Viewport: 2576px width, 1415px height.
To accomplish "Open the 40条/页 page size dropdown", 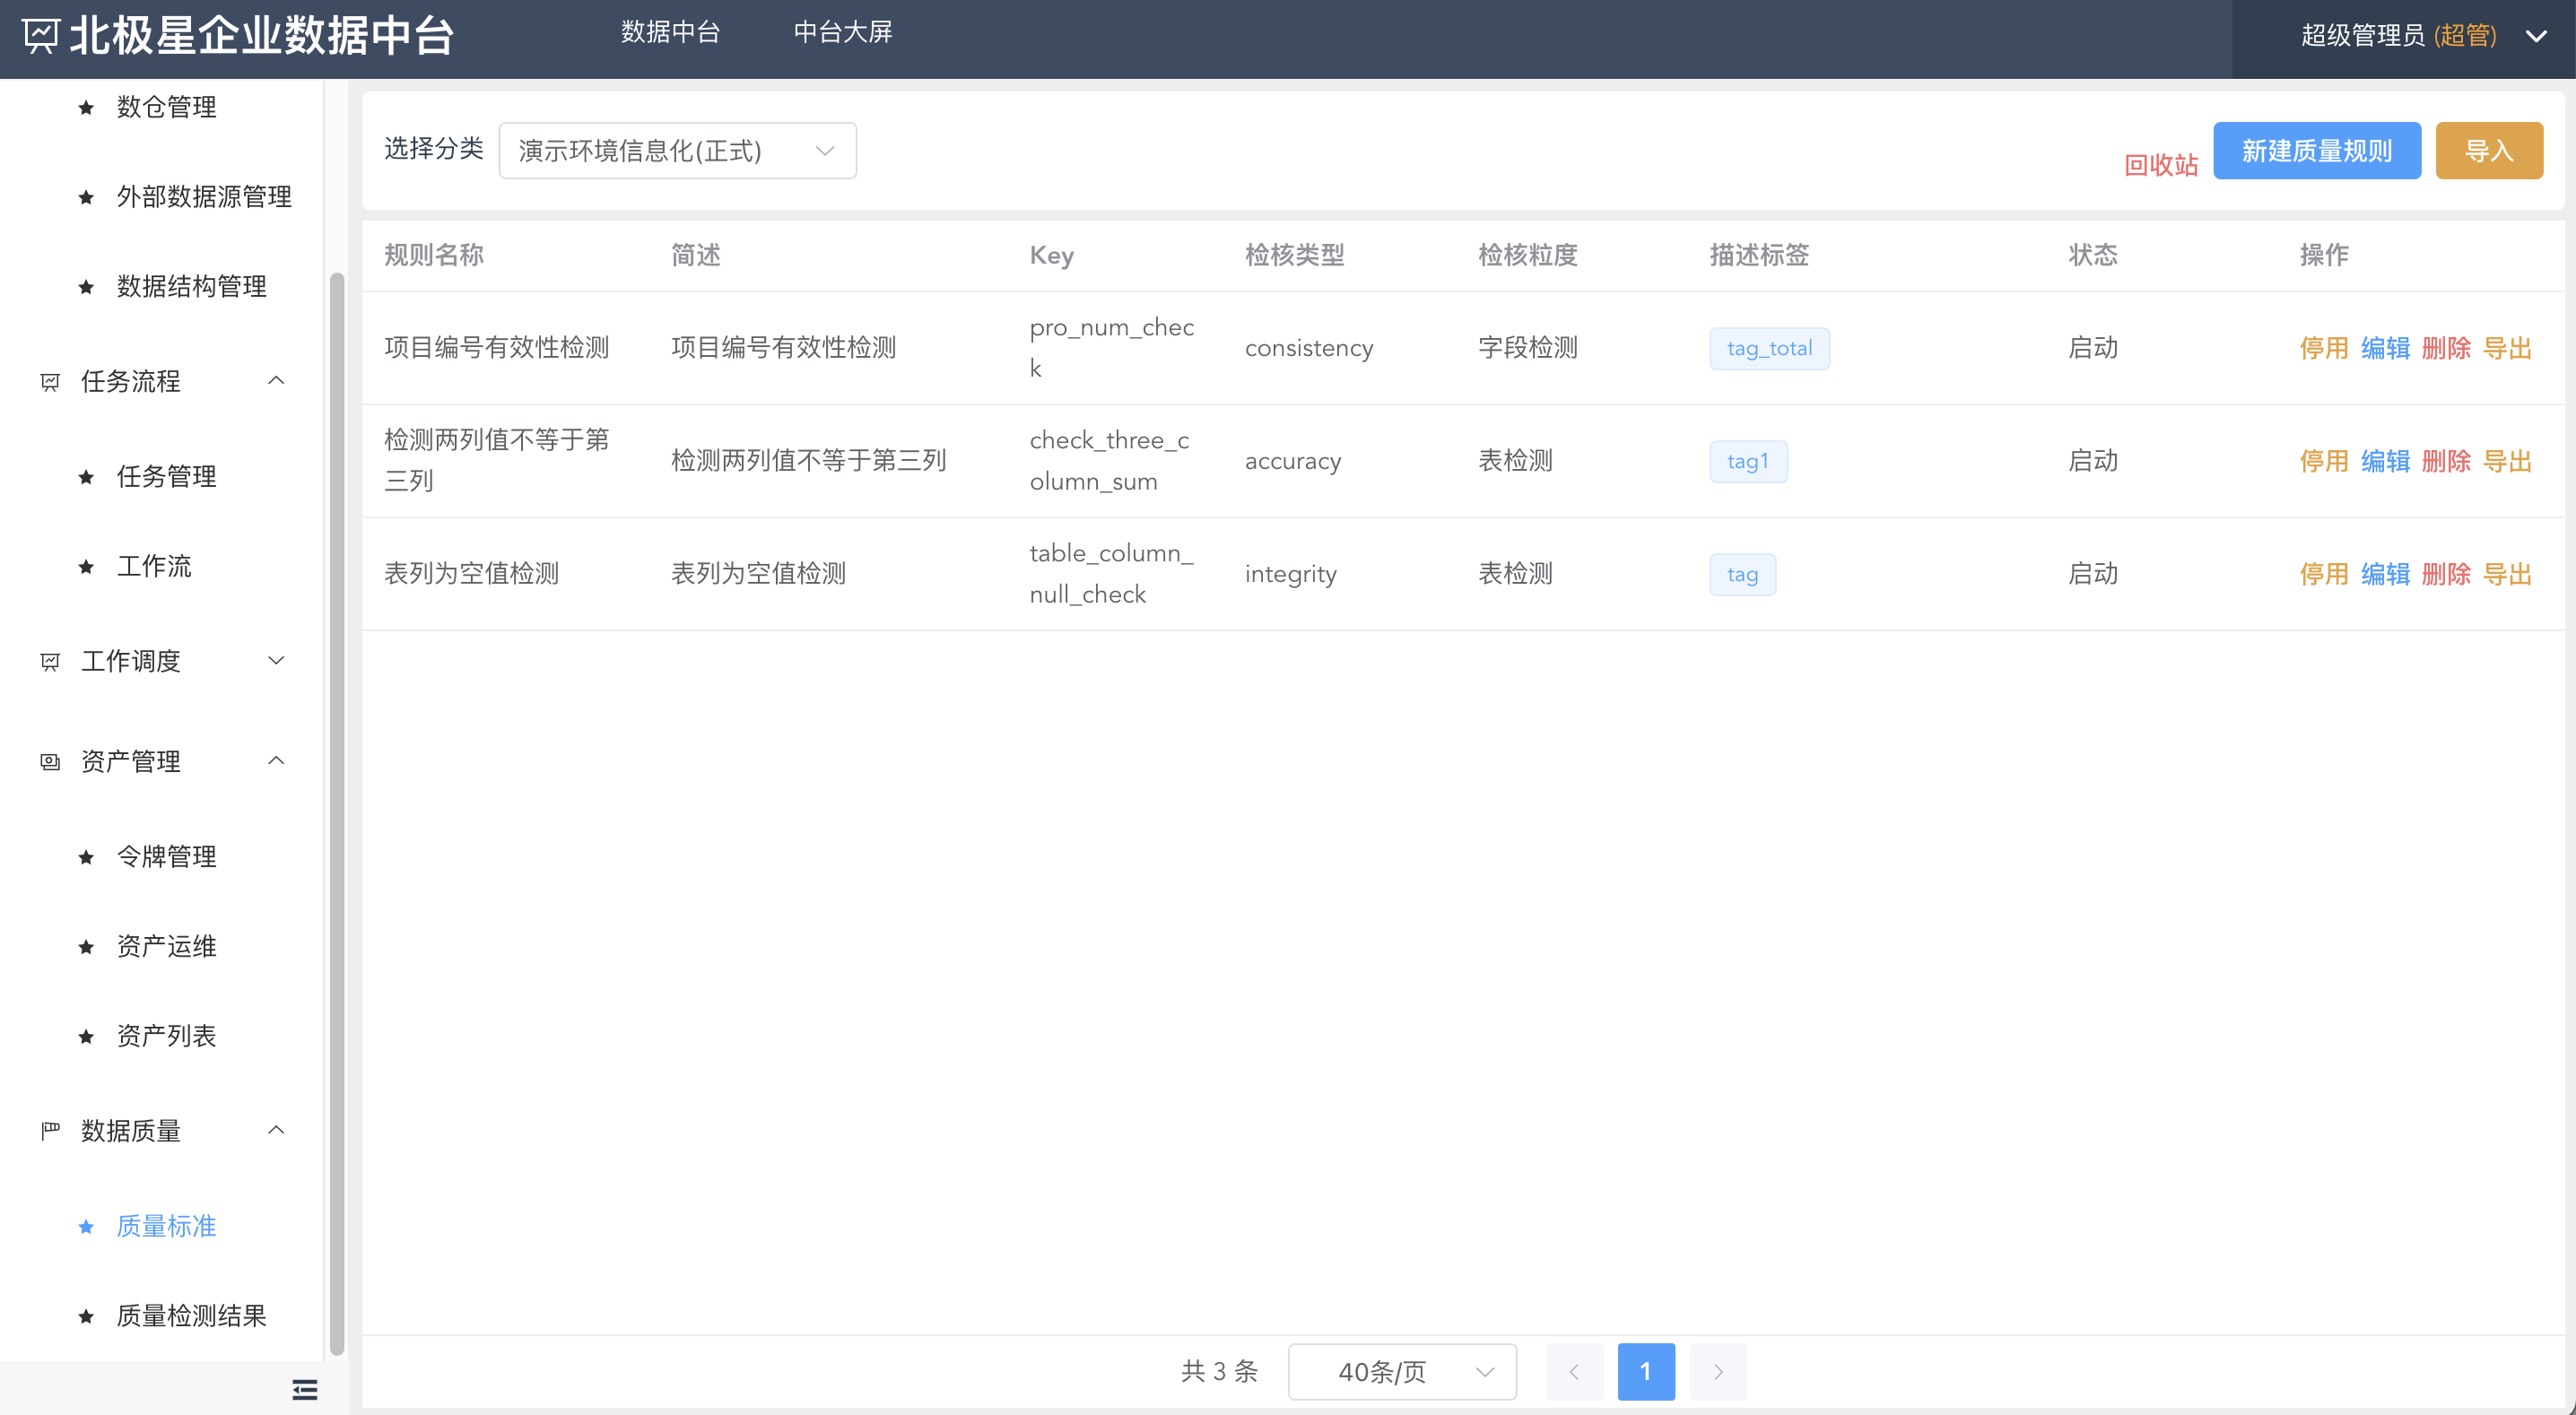I will pos(1401,1371).
